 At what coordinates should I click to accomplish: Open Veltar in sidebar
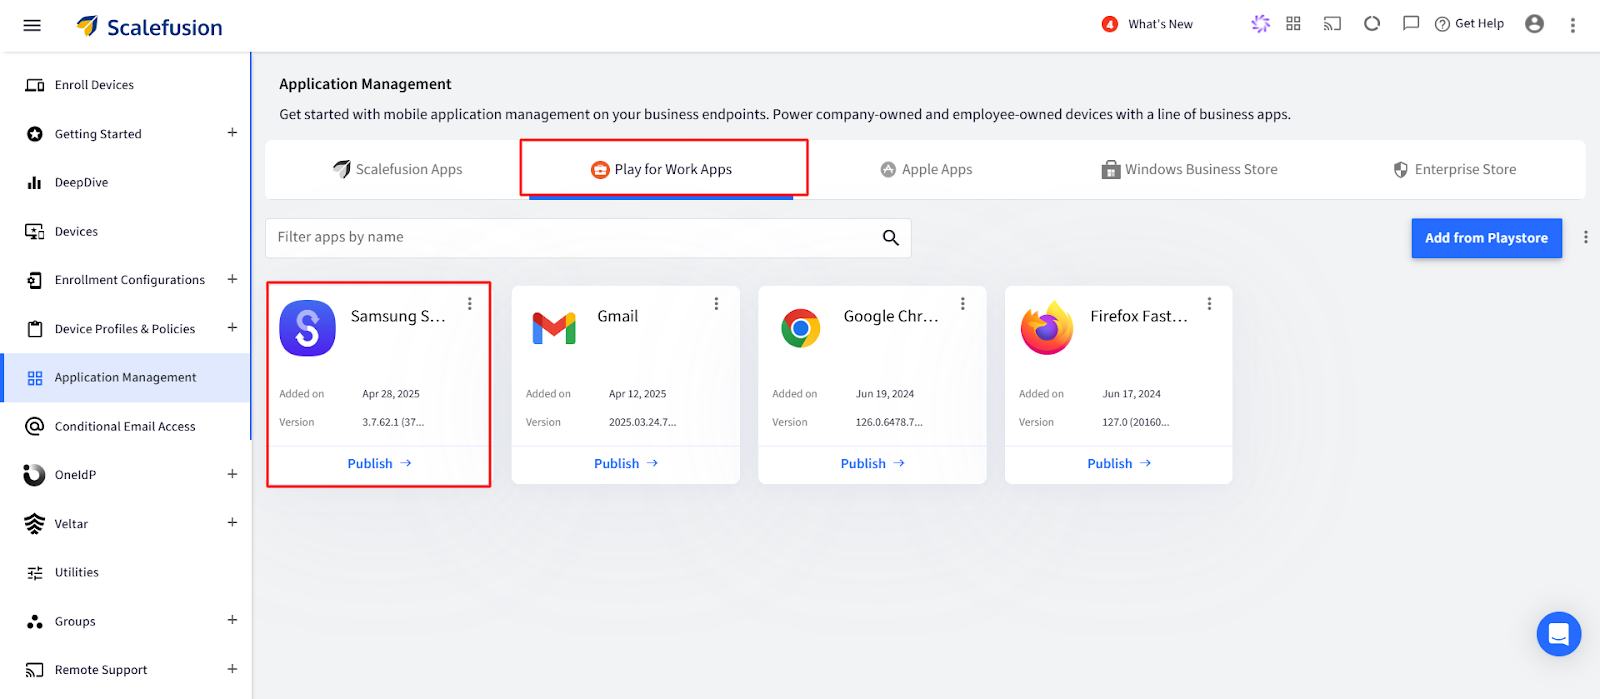click(x=71, y=524)
